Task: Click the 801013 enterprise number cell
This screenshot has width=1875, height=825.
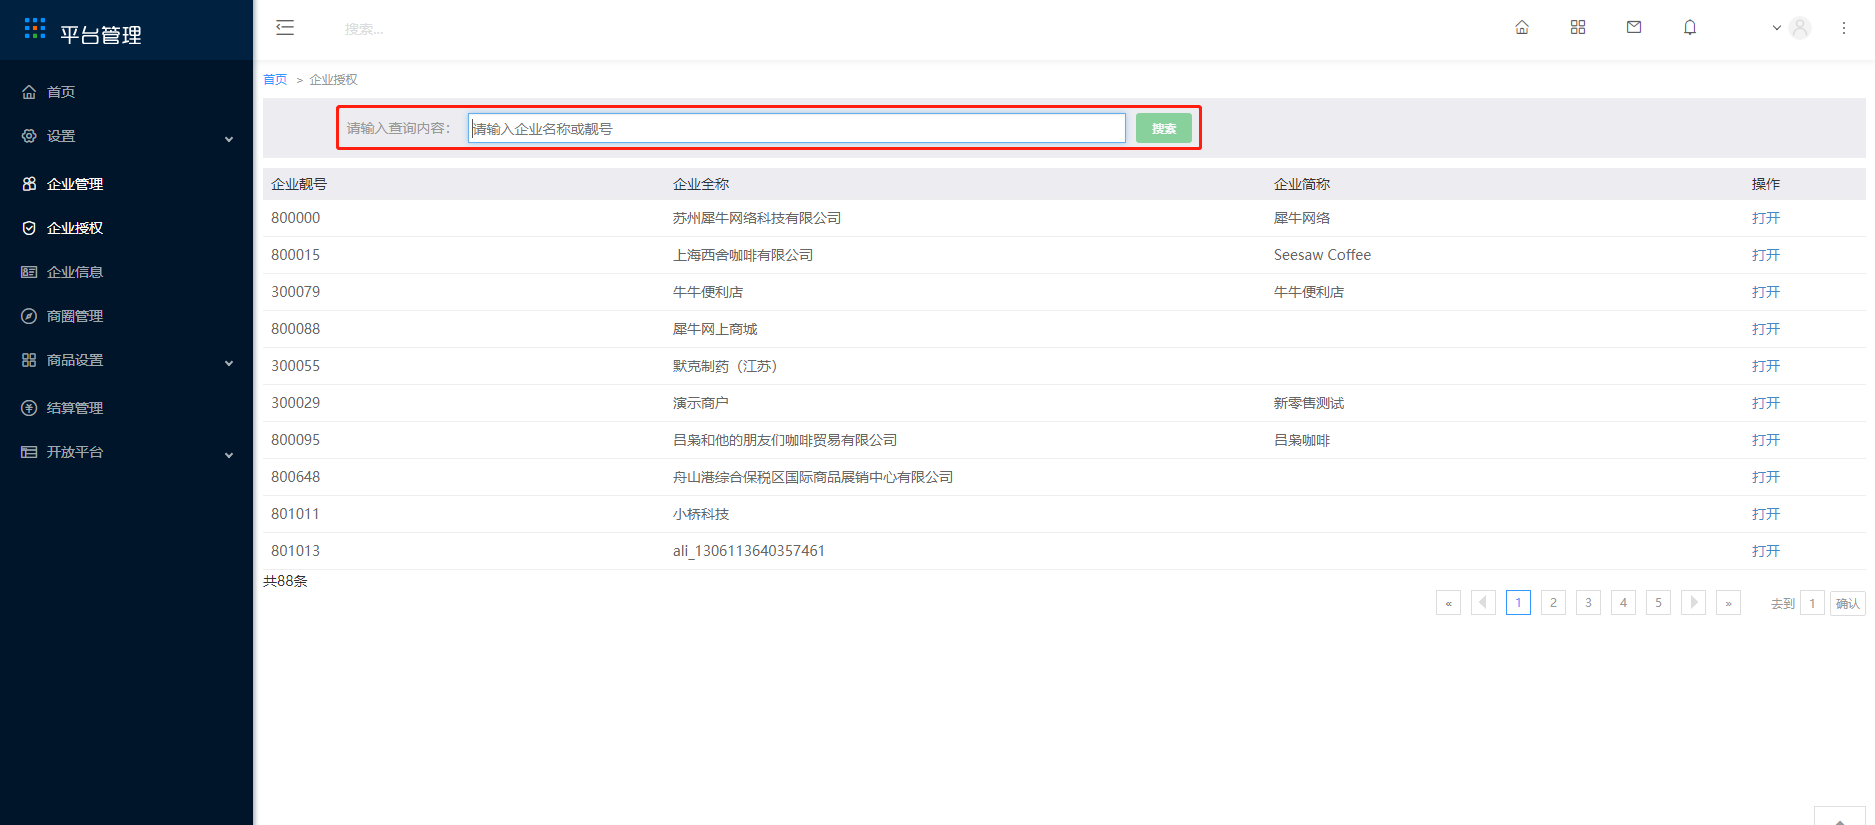Action: 296,551
